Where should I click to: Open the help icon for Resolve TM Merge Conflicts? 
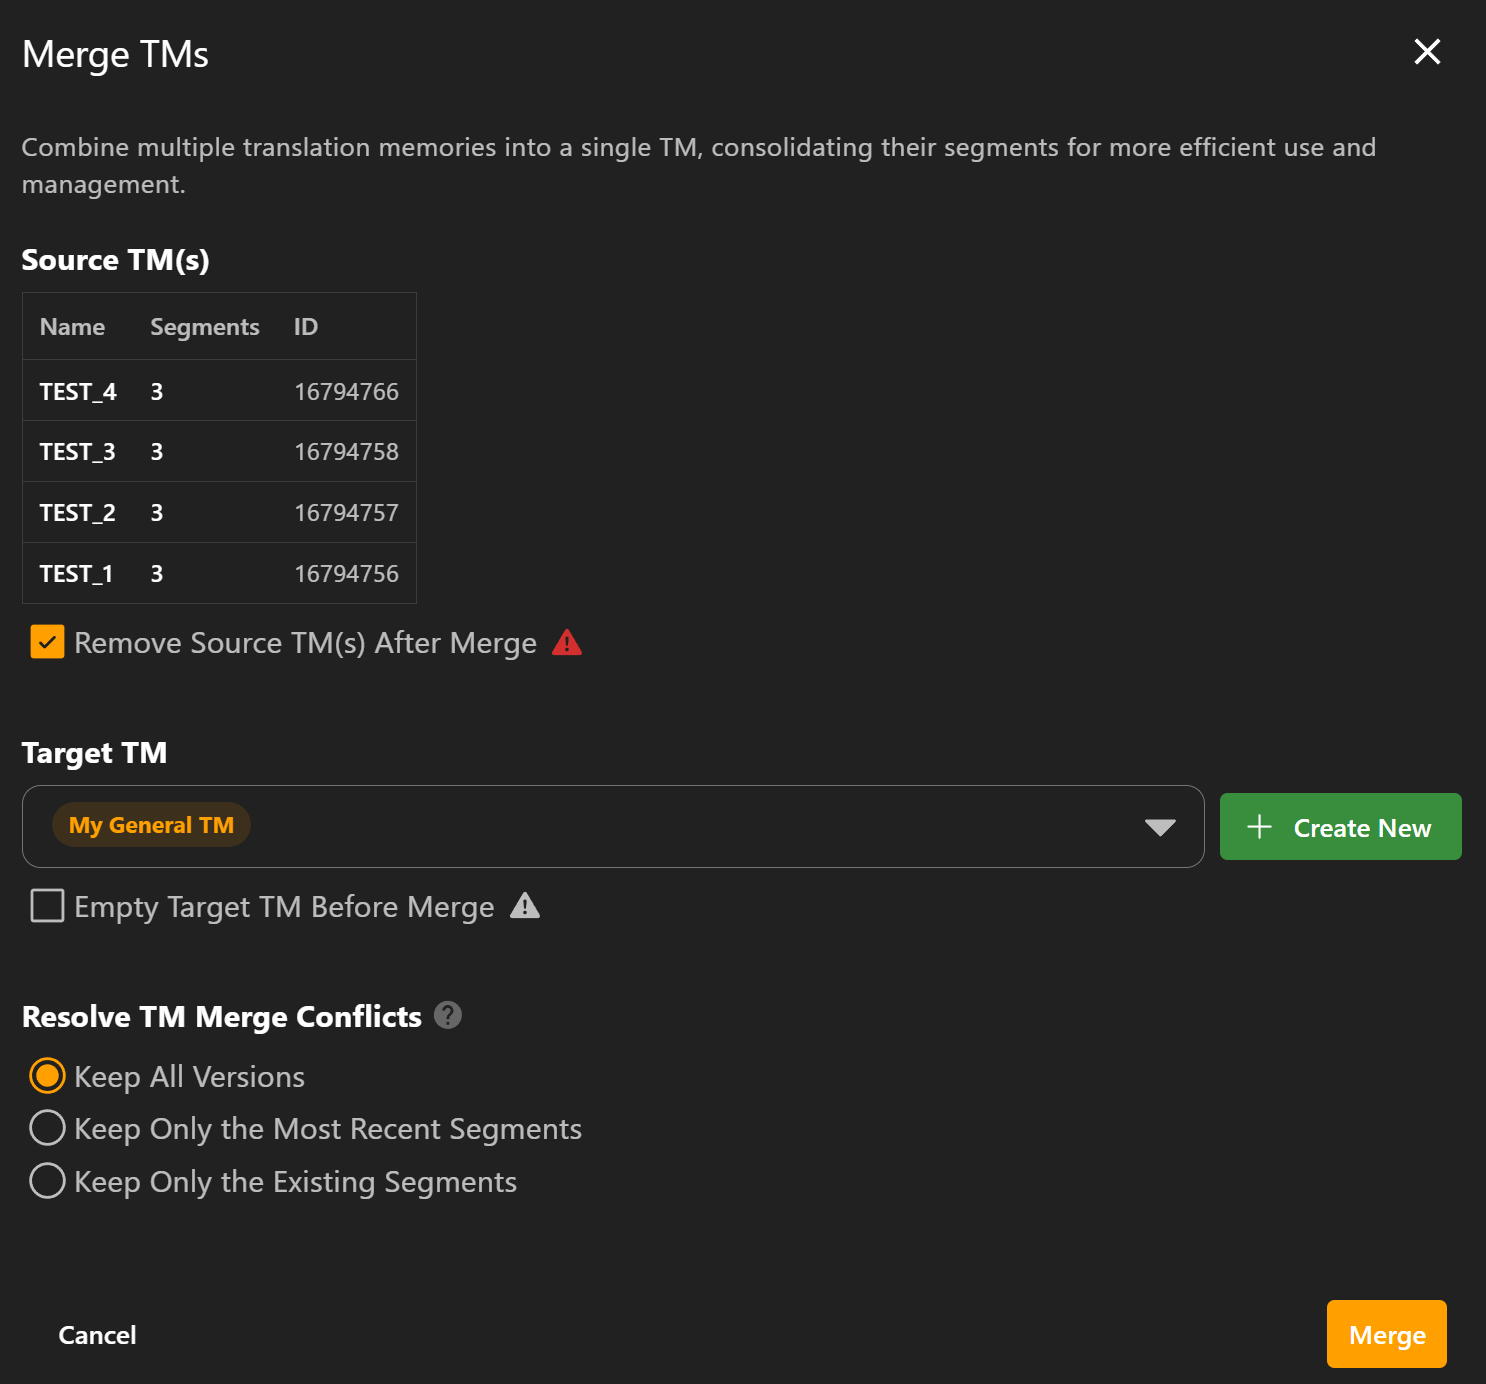coord(448,1016)
